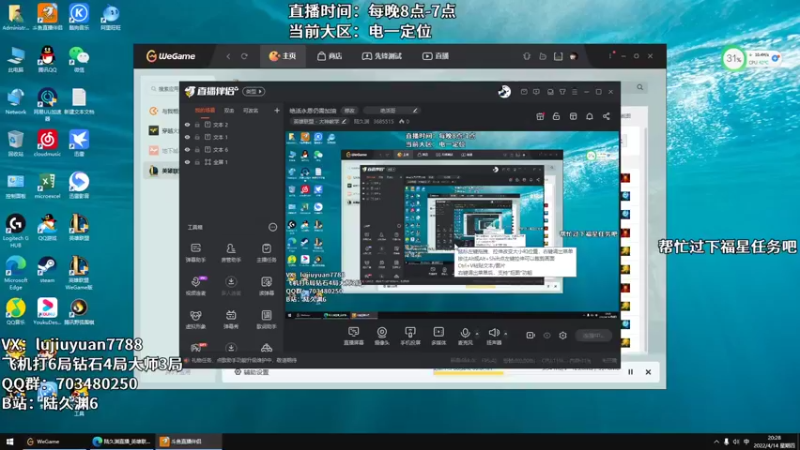Lock the 文本 2 source layer
The height and width of the screenshot is (450, 800).
197,124
